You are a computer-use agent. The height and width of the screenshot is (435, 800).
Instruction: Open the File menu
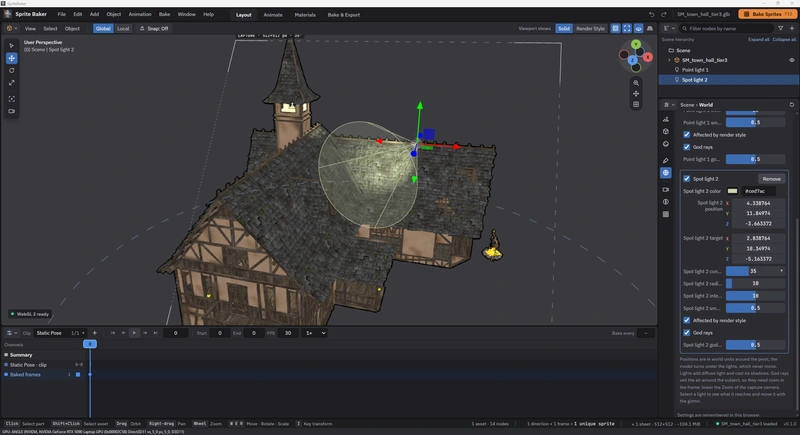(61, 14)
